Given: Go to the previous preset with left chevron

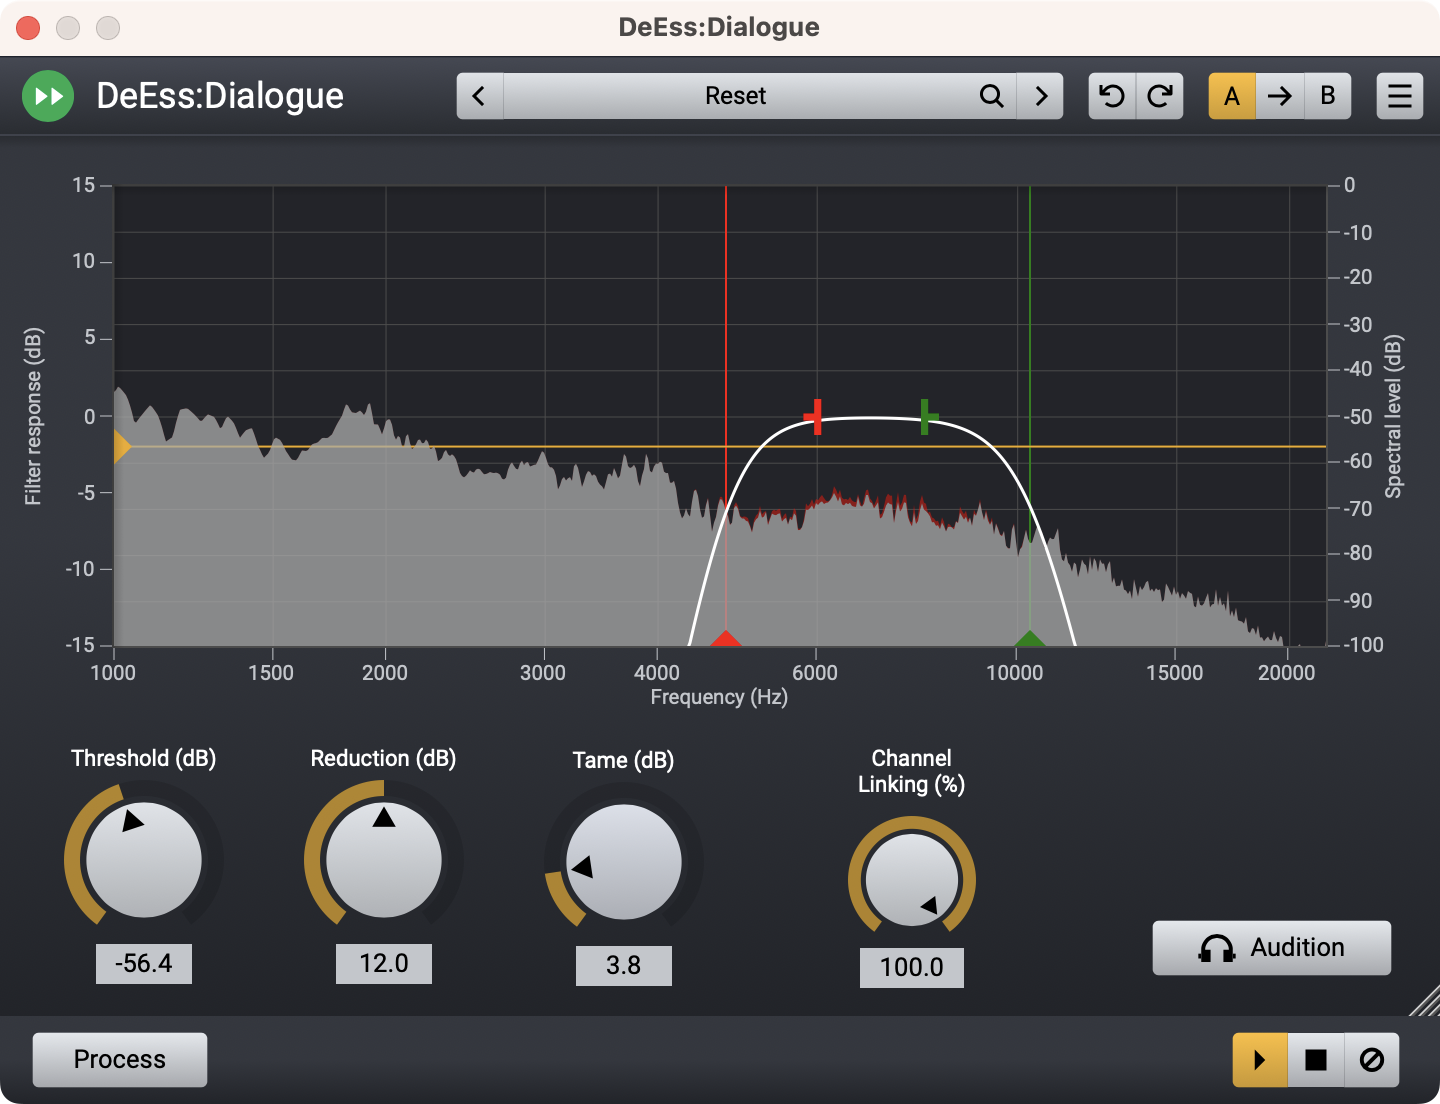Looking at the screenshot, I should 479,96.
